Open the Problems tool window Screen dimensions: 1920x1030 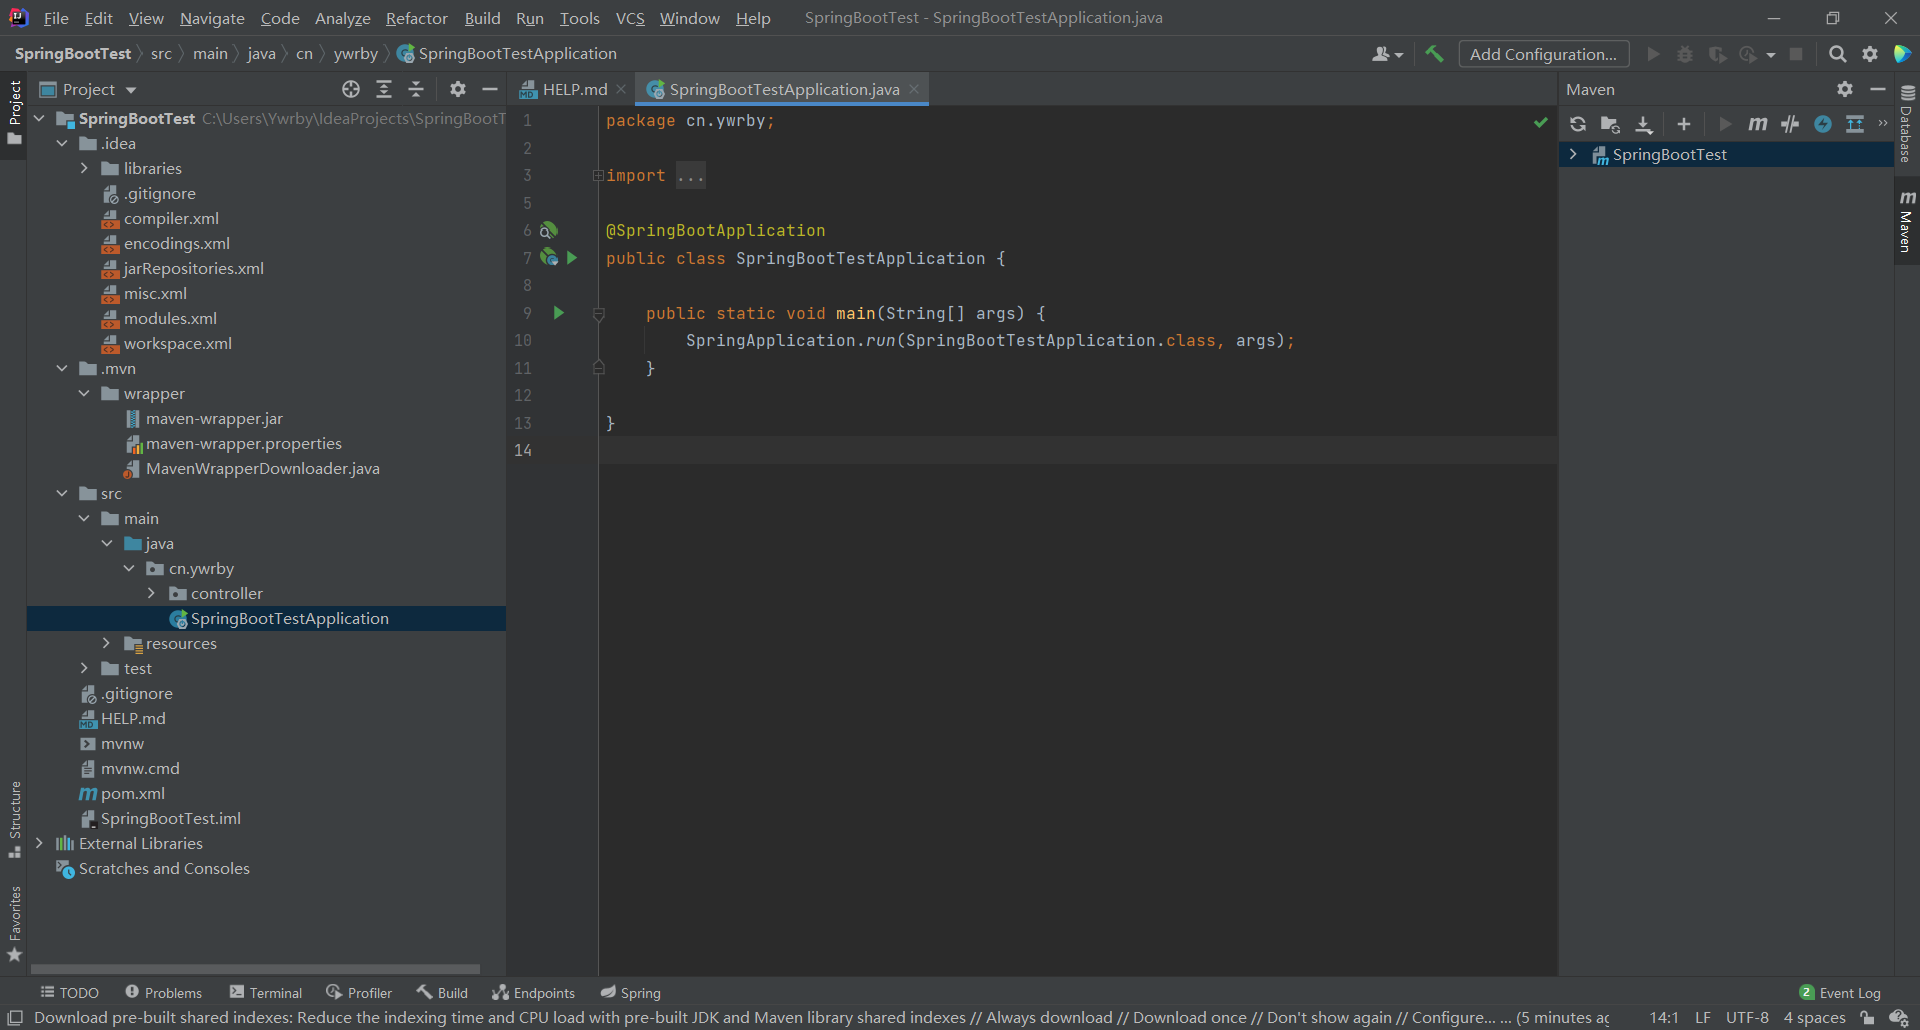(x=163, y=993)
